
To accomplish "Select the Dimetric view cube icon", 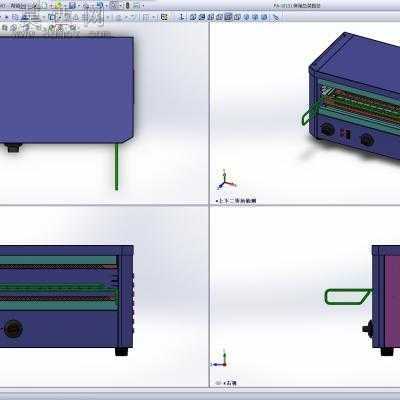I will coord(264,17).
